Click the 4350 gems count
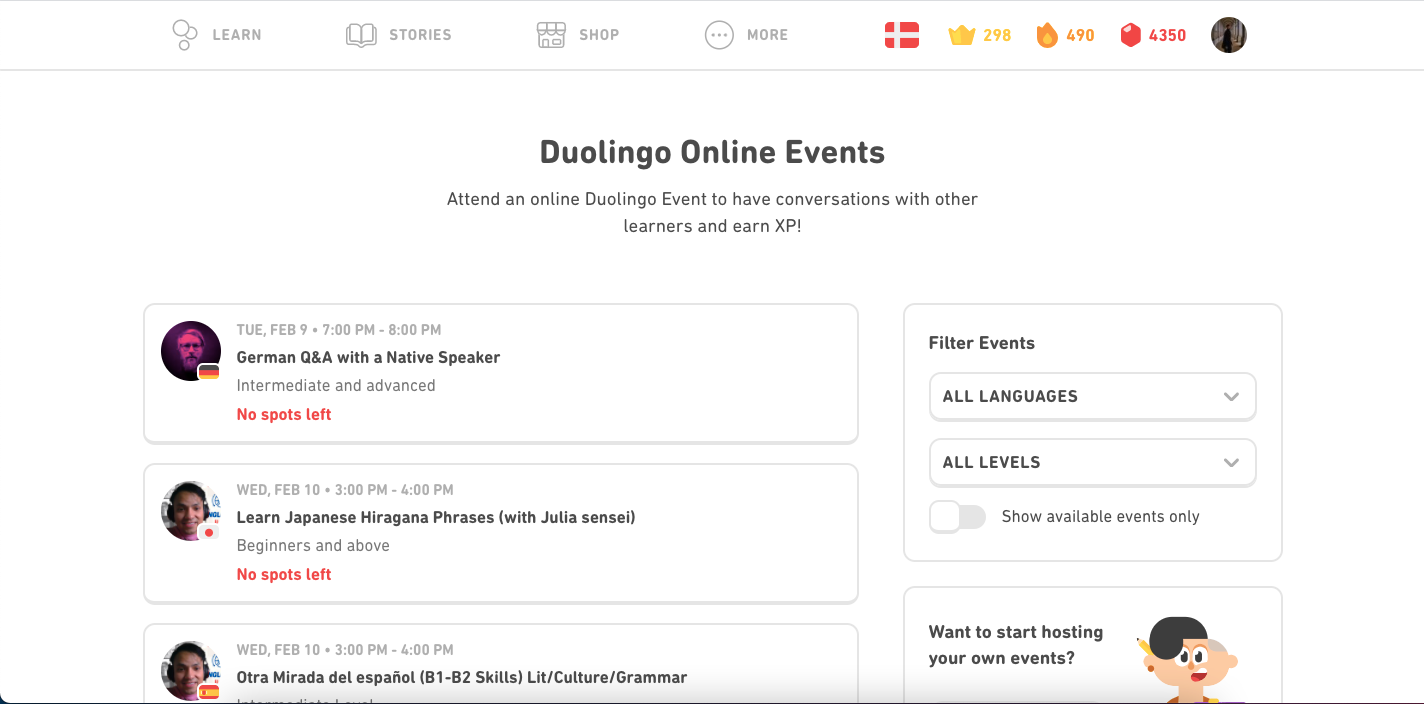This screenshot has width=1424, height=704. tap(1167, 35)
